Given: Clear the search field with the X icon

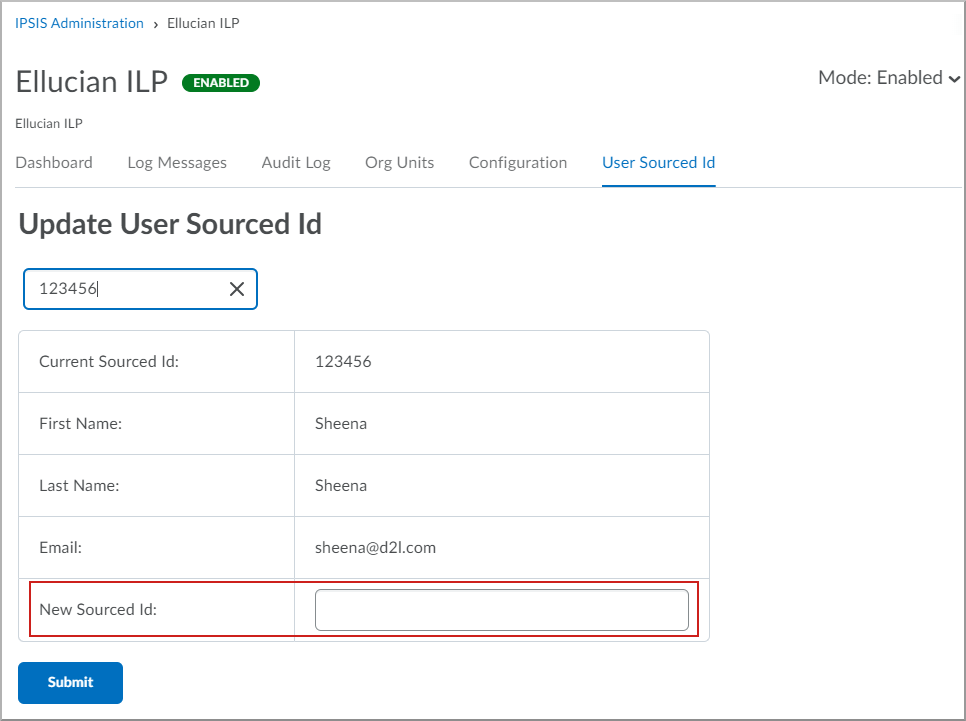Looking at the screenshot, I should (x=237, y=289).
